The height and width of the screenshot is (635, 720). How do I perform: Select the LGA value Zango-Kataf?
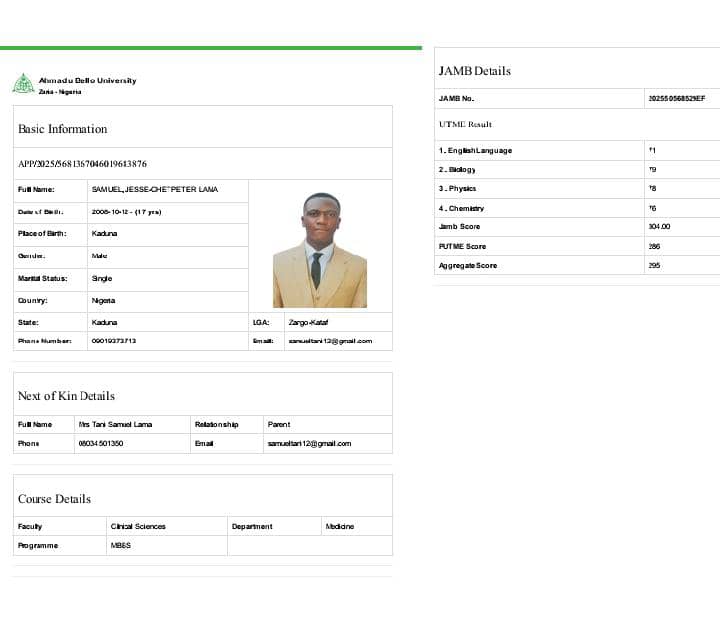[x=308, y=323]
